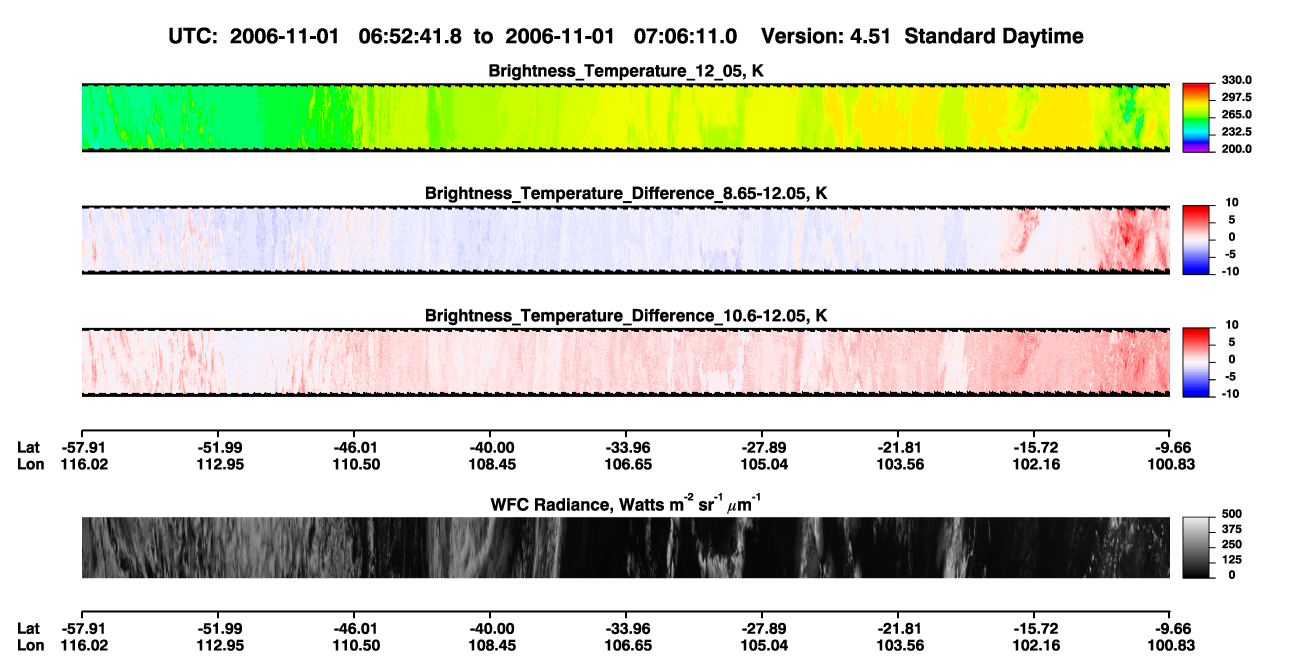
Task: Click the 125 tick on the WFC colorbar
Action: tap(1232, 559)
